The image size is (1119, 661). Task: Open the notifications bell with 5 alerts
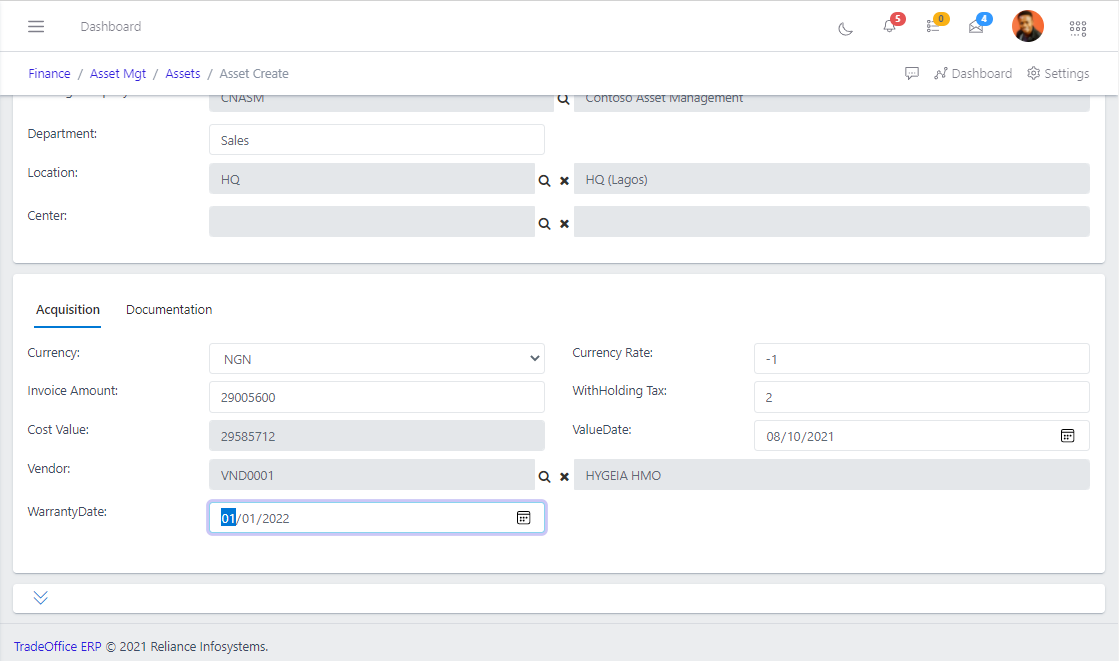click(x=889, y=27)
